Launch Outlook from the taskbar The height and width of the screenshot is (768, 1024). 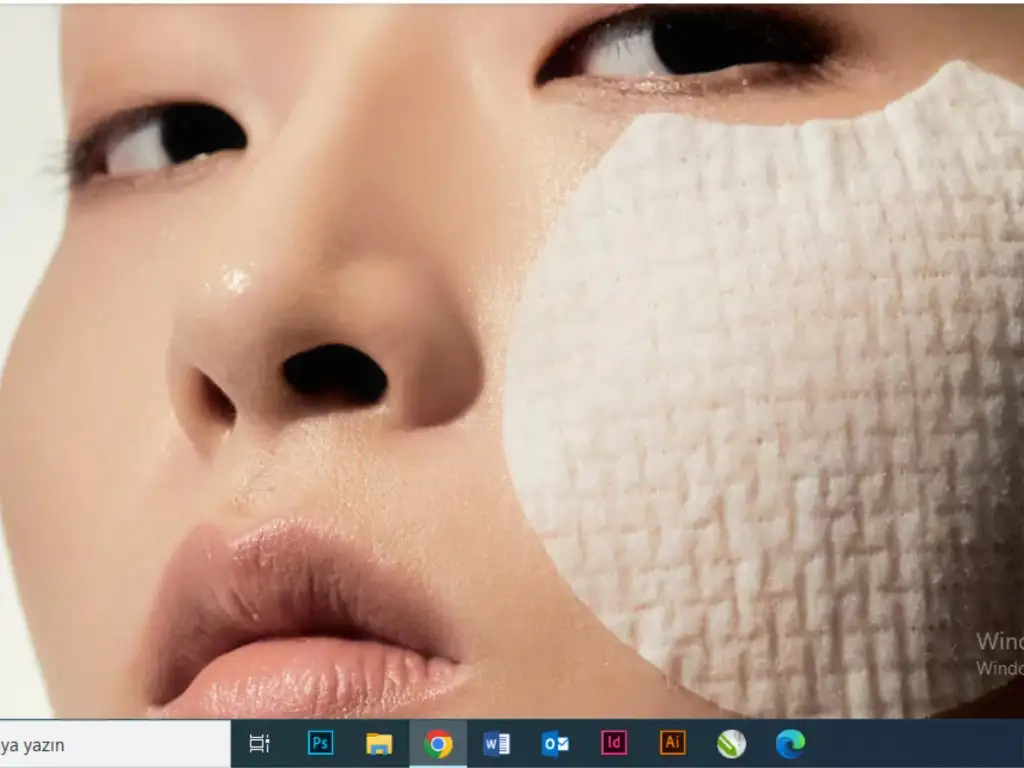coord(555,744)
